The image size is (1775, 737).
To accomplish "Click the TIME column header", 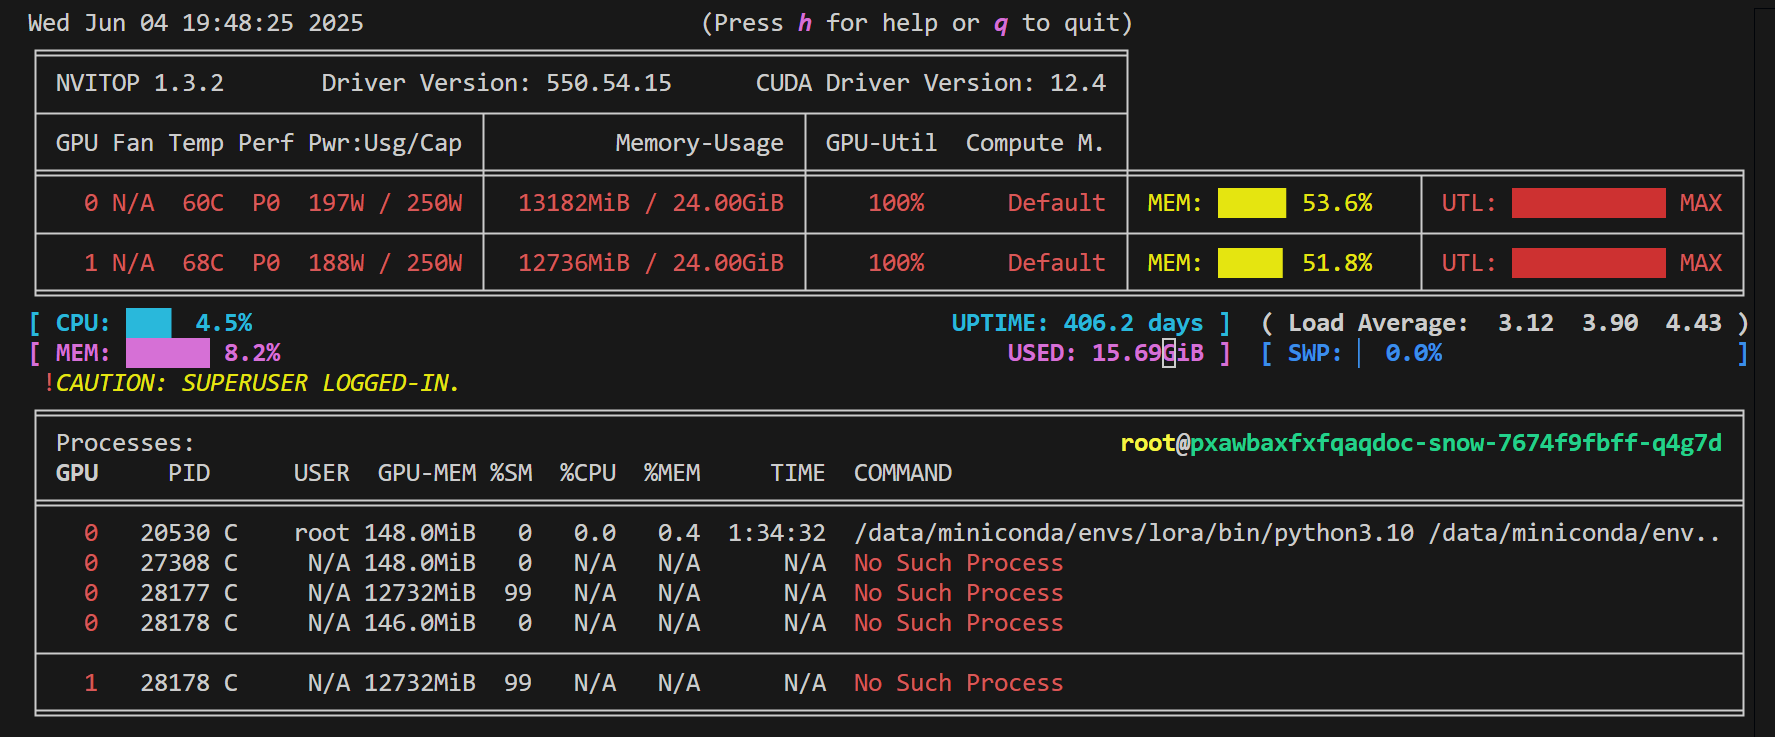I will (x=798, y=473).
